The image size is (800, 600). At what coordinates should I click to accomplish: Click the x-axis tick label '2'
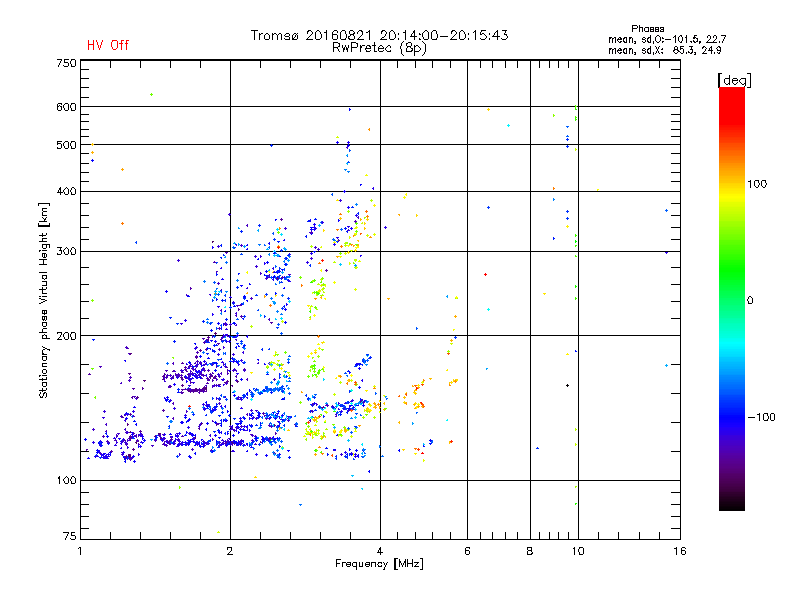230,551
